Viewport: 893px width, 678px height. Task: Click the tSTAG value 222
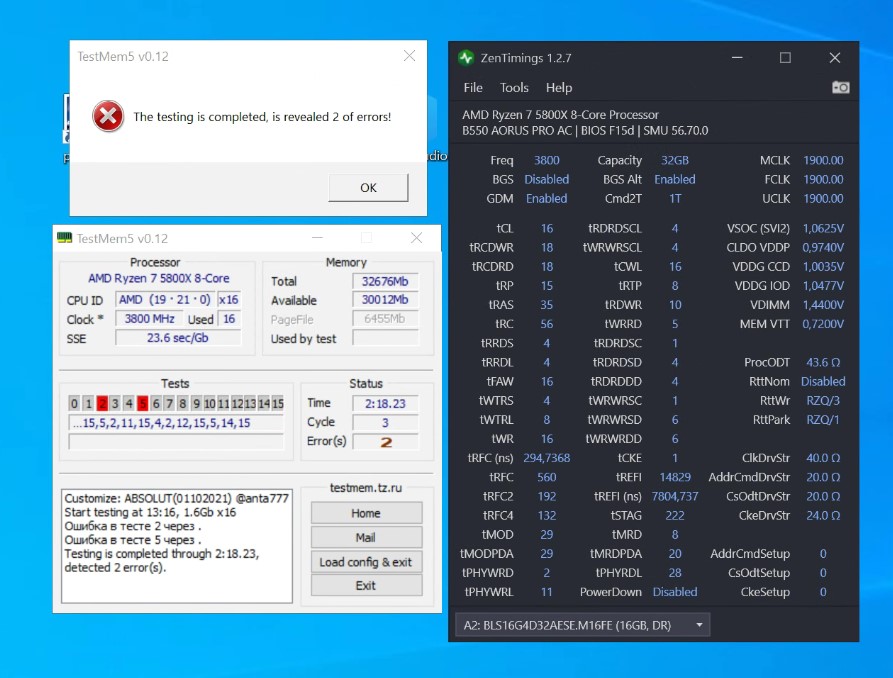(675, 516)
